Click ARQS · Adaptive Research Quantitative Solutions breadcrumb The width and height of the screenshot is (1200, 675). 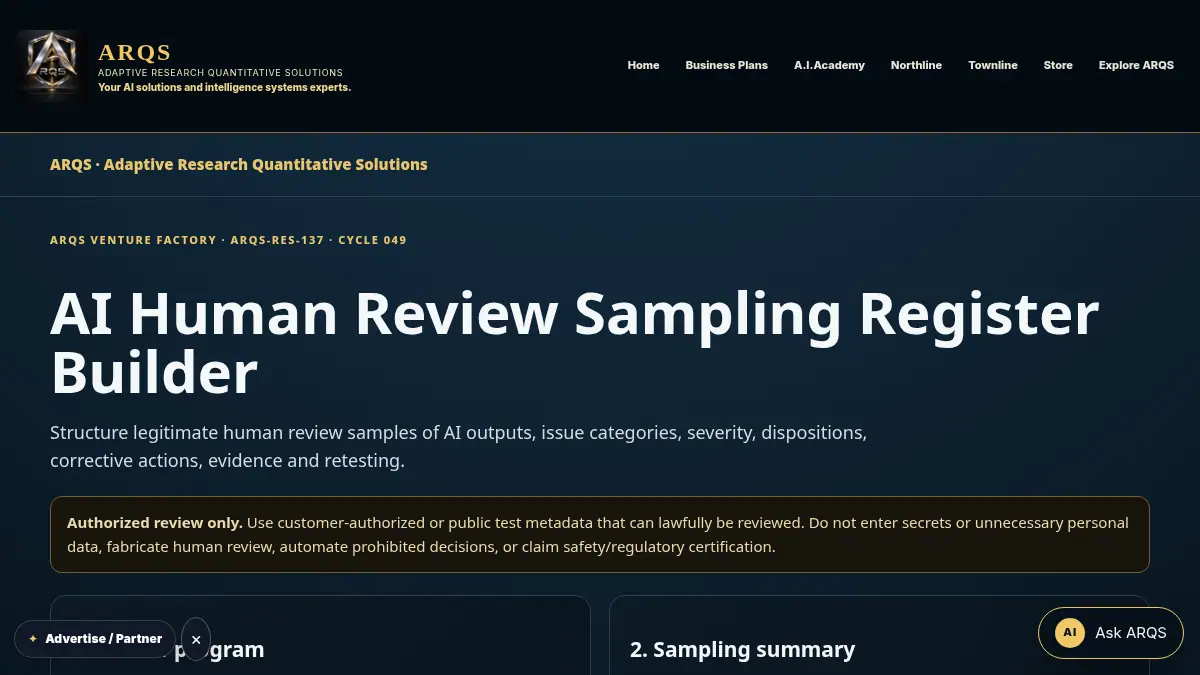click(238, 164)
